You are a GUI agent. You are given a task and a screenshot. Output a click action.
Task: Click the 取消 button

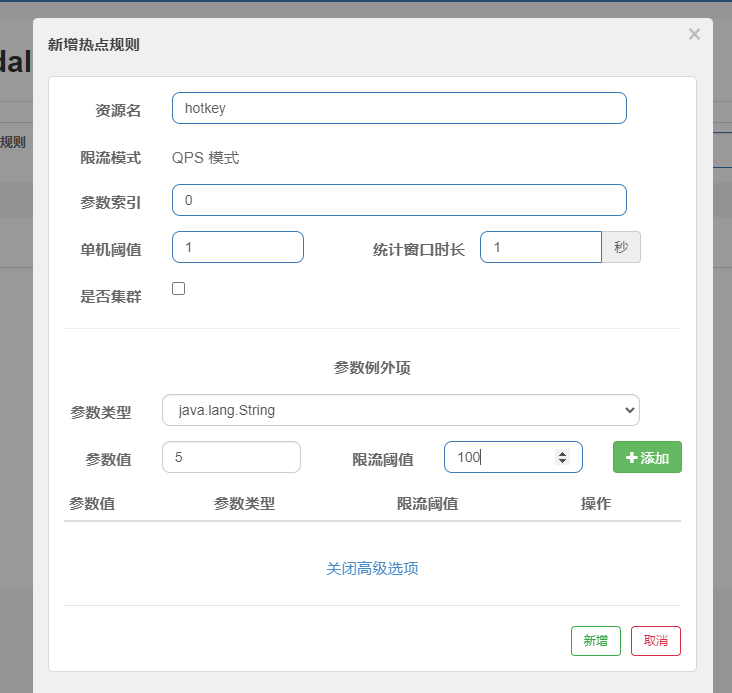pyautogui.click(x=656, y=641)
